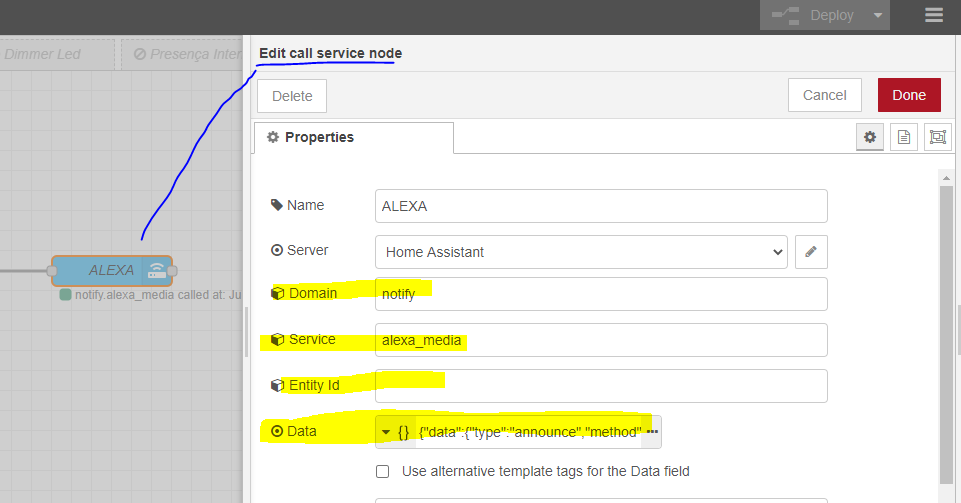
Task: Select the Properties tab
Action: (x=353, y=137)
